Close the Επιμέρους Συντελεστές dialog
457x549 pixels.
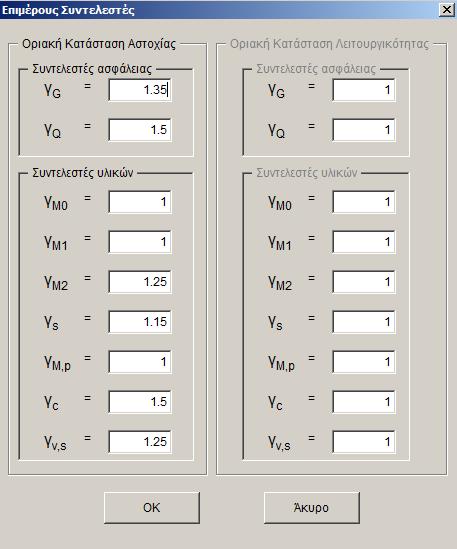(x=447, y=9)
